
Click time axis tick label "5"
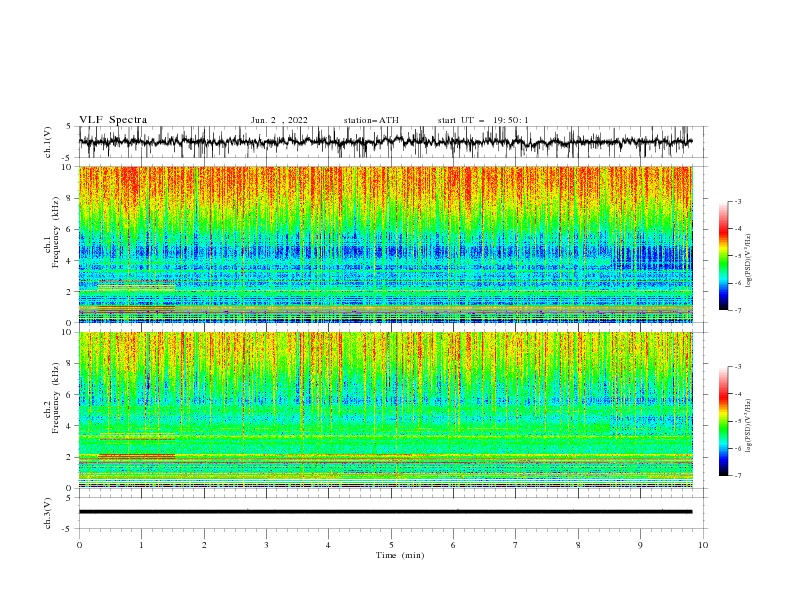(x=391, y=545)
